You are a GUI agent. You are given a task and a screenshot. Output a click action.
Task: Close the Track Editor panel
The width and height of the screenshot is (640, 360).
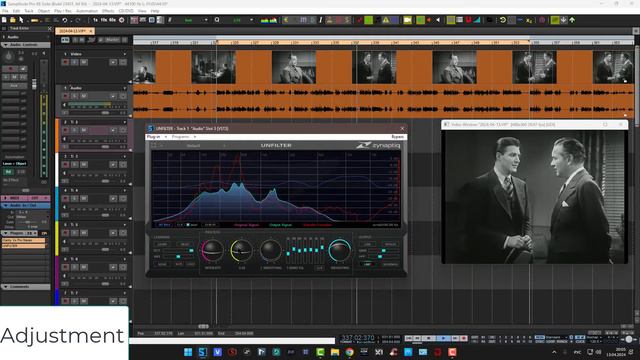point(49,29)
